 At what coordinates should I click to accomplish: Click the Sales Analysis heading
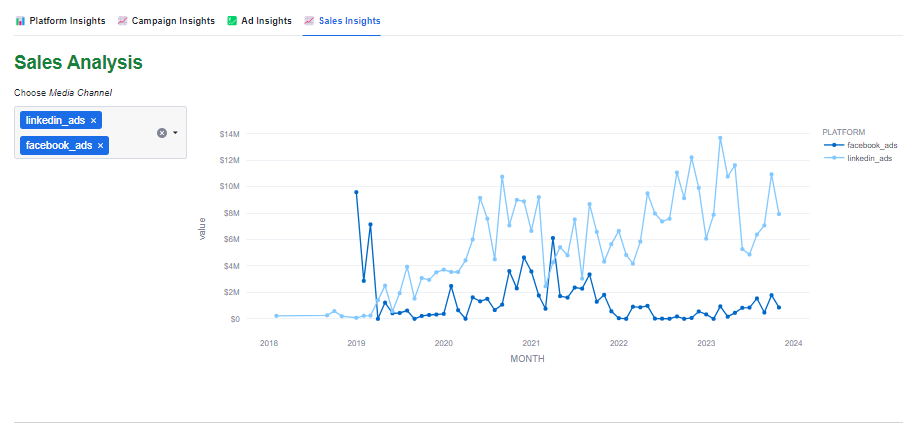pyautogui.click(x=78, y=62)
